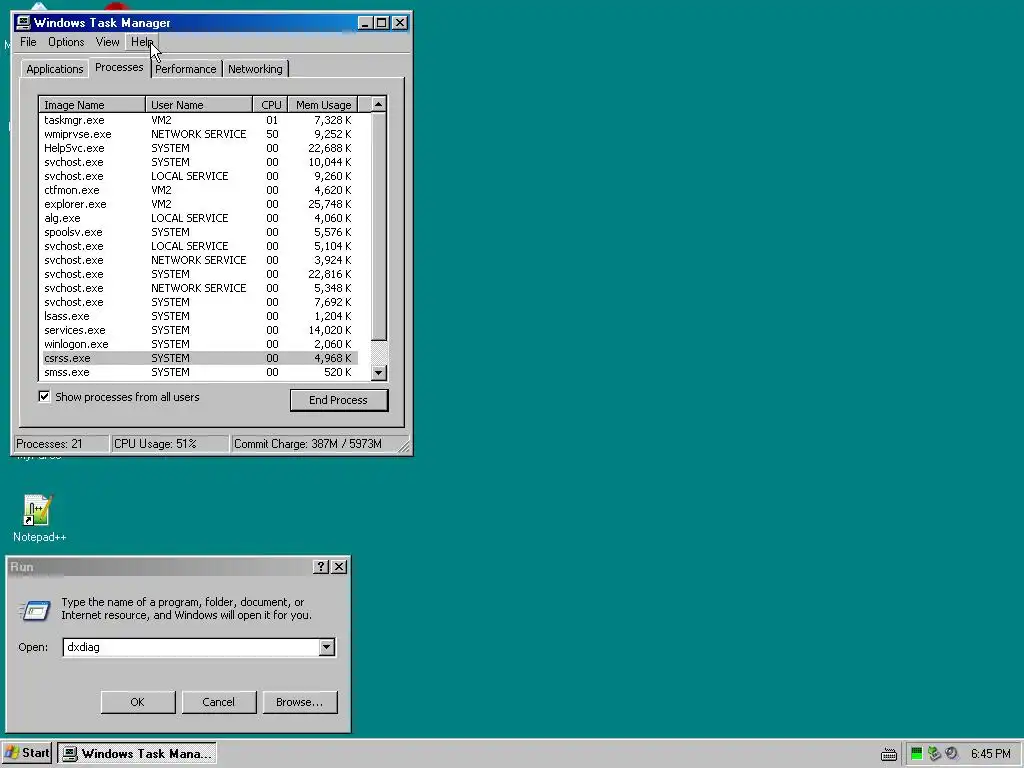Screen dimensions: 1024x768
Task: Select the services.exe process row
Action: tap(199, 330)
